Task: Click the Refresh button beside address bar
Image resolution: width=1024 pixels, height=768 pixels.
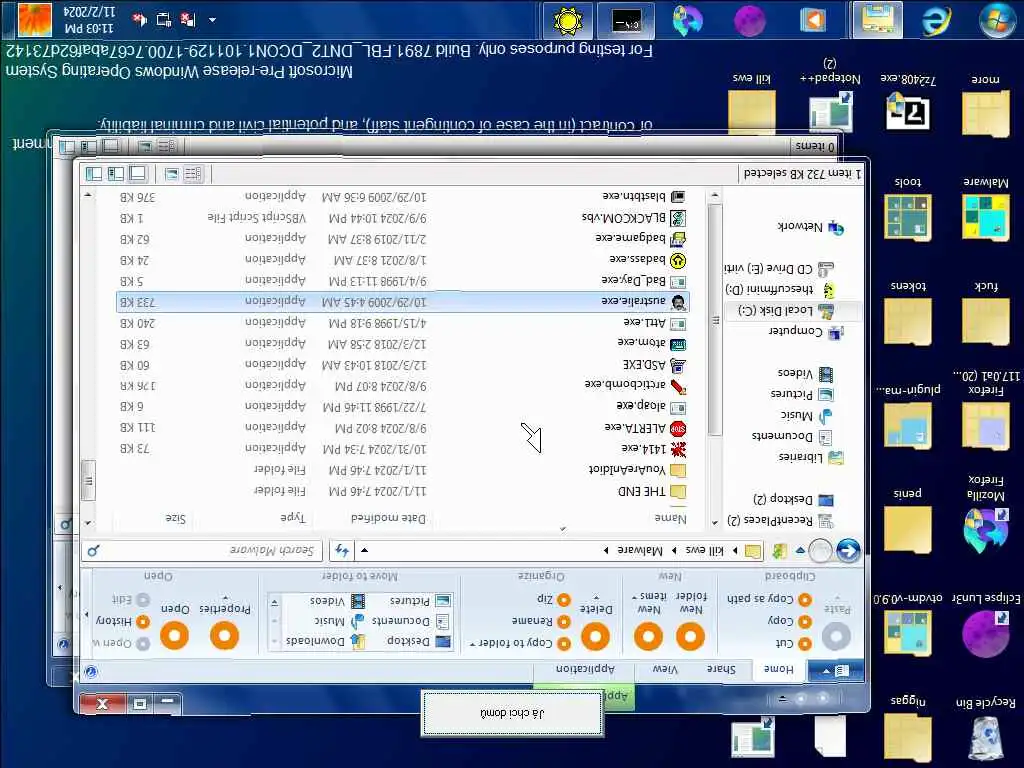Action: coord(342,551)
